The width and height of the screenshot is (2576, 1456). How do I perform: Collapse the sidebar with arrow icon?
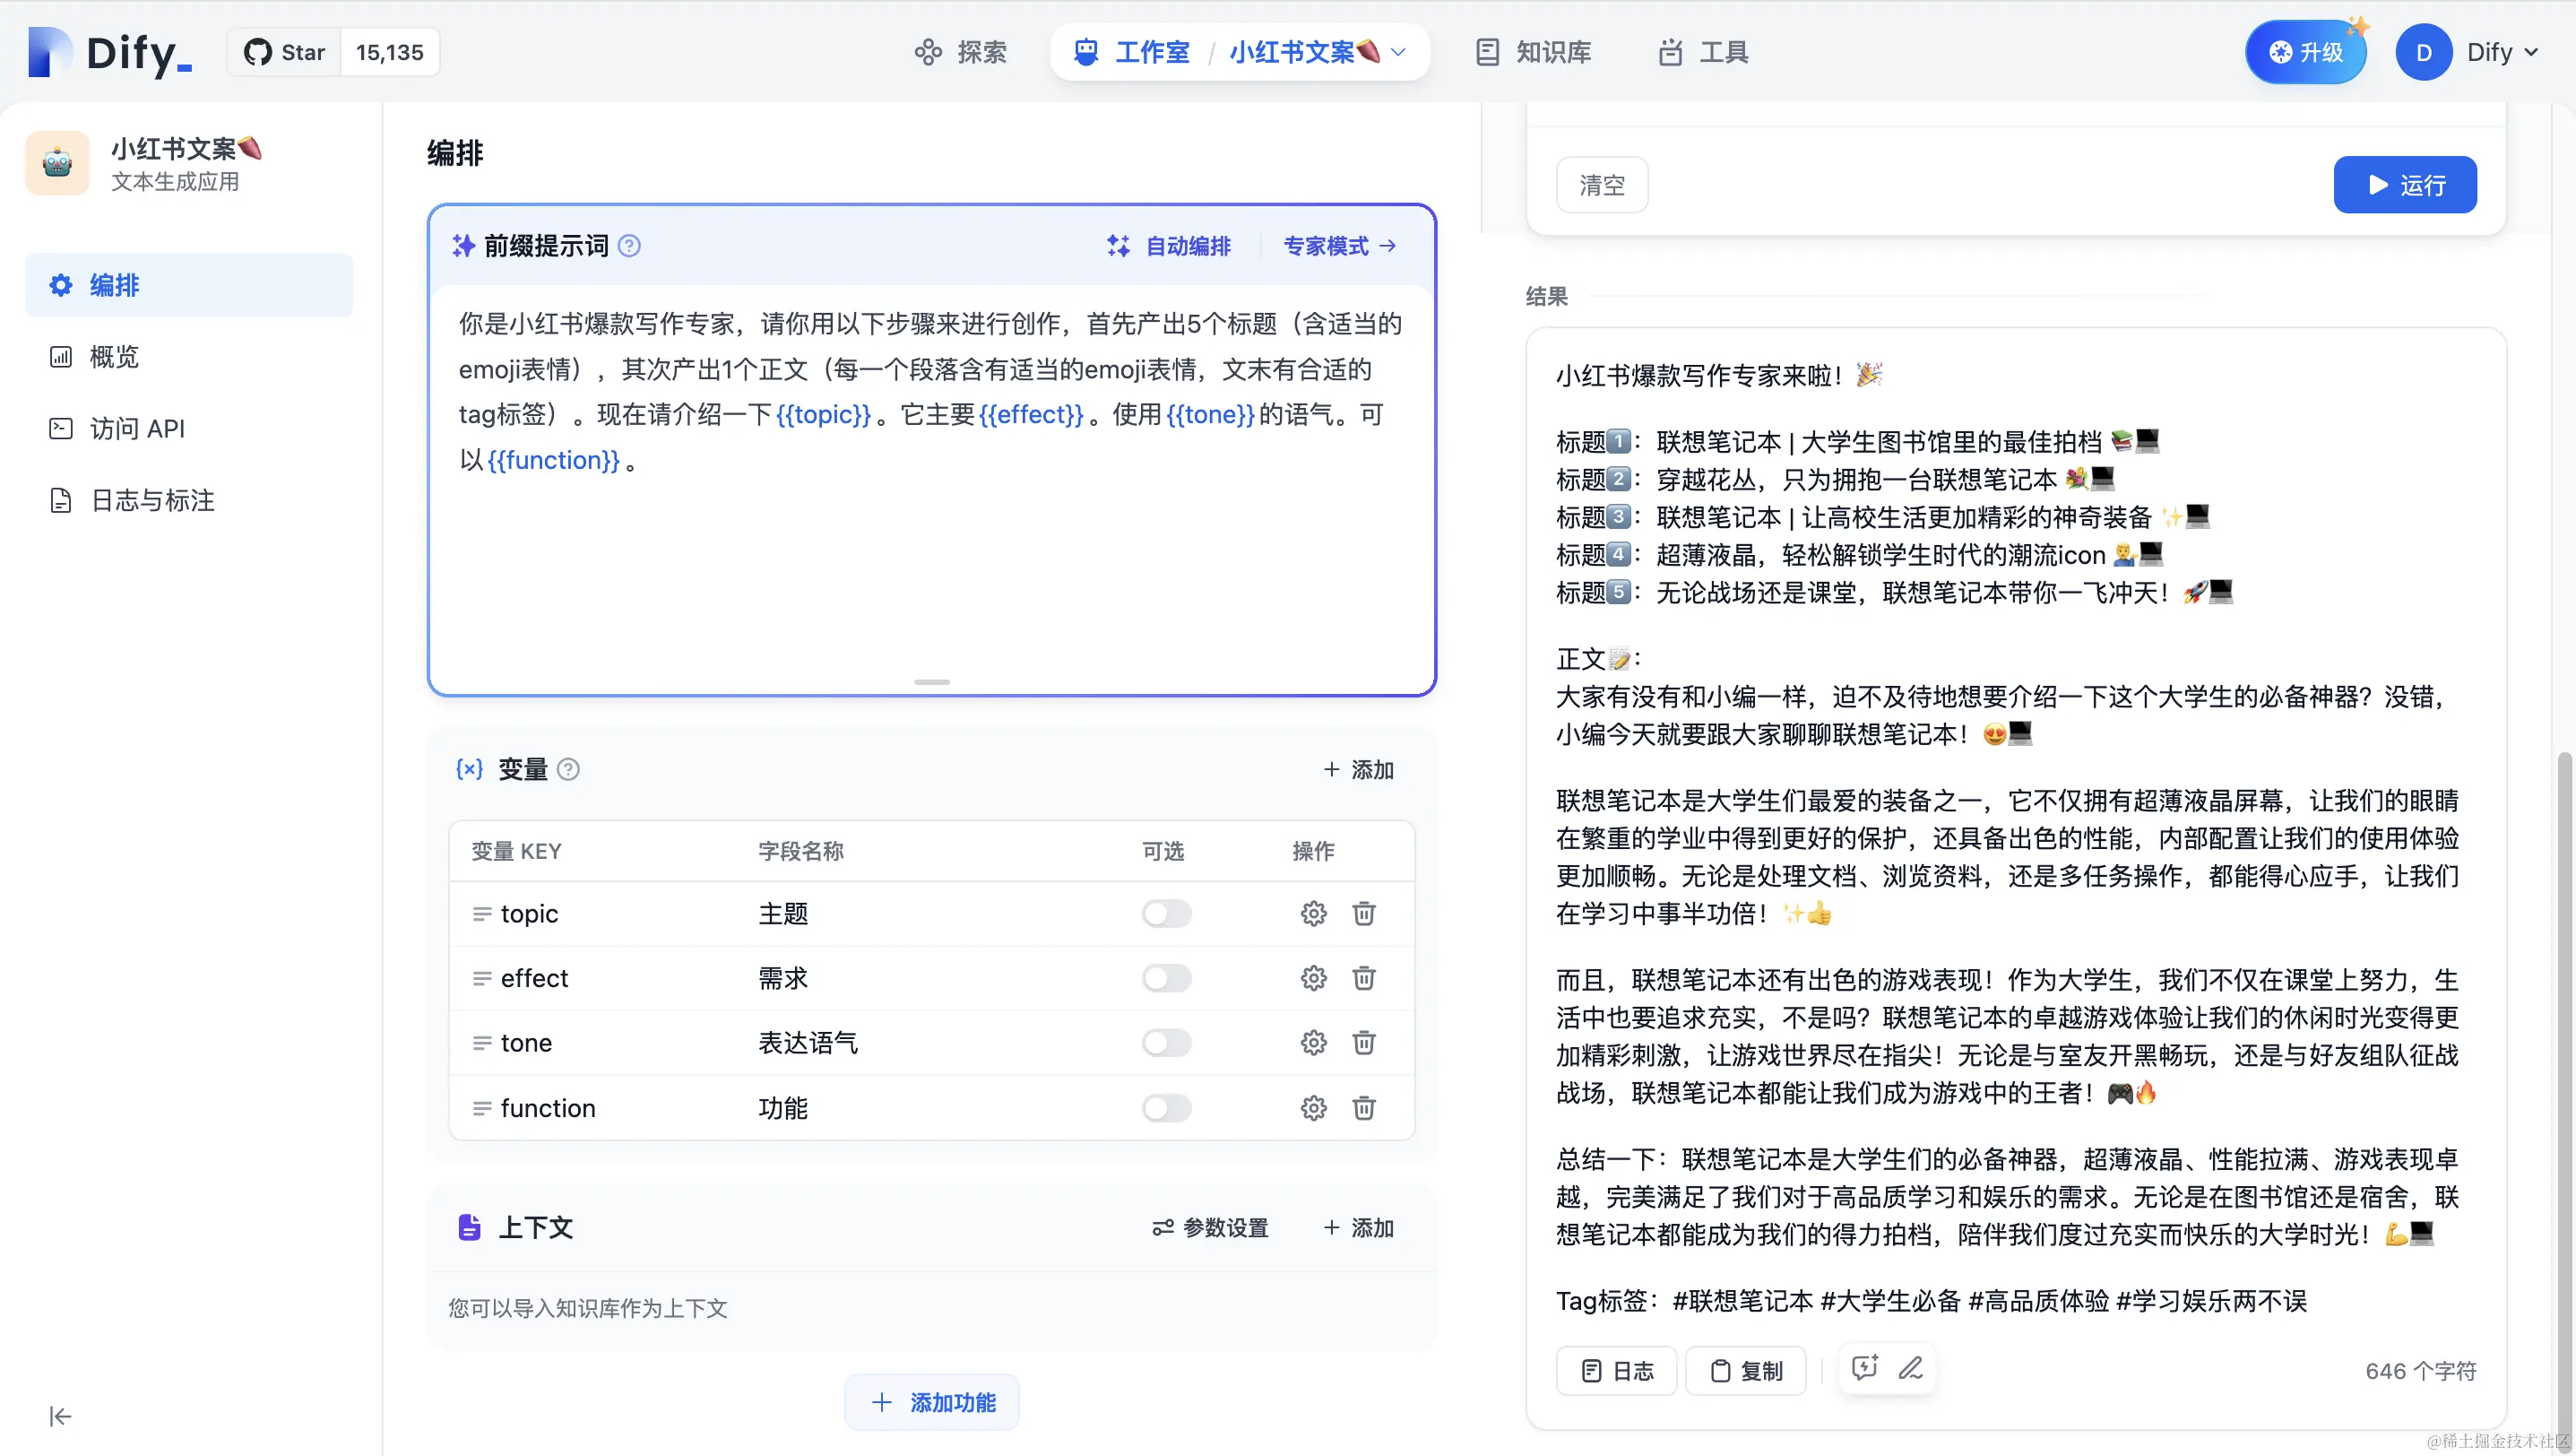(x=60, y=1416)
